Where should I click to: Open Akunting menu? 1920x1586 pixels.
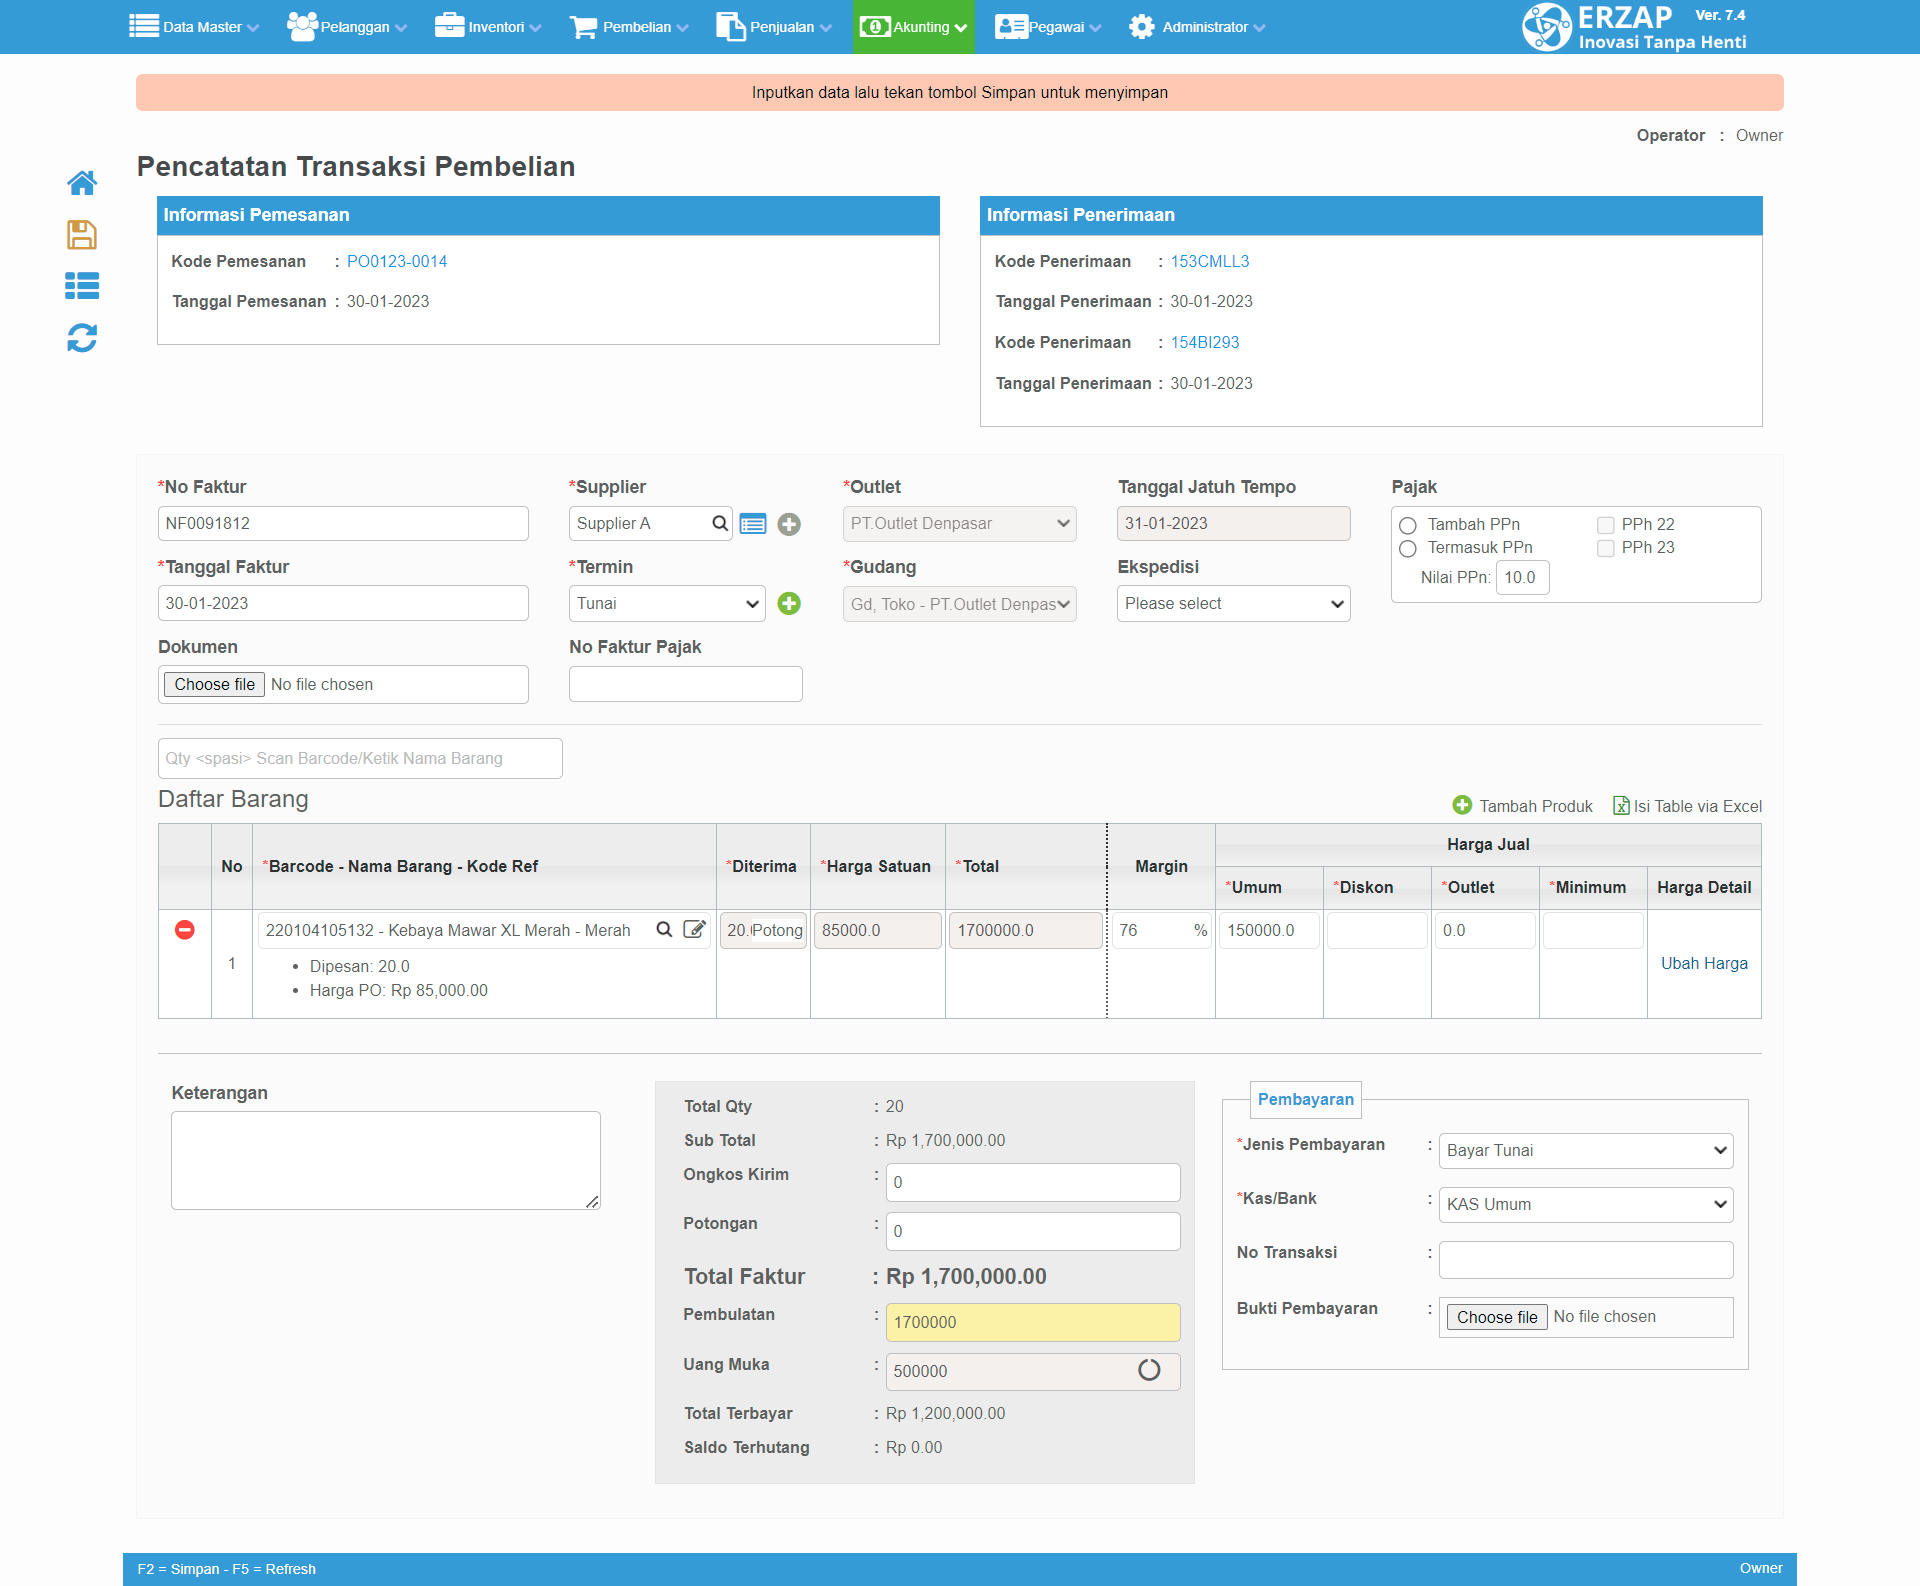pyautogui.click(x=914, y=27)
